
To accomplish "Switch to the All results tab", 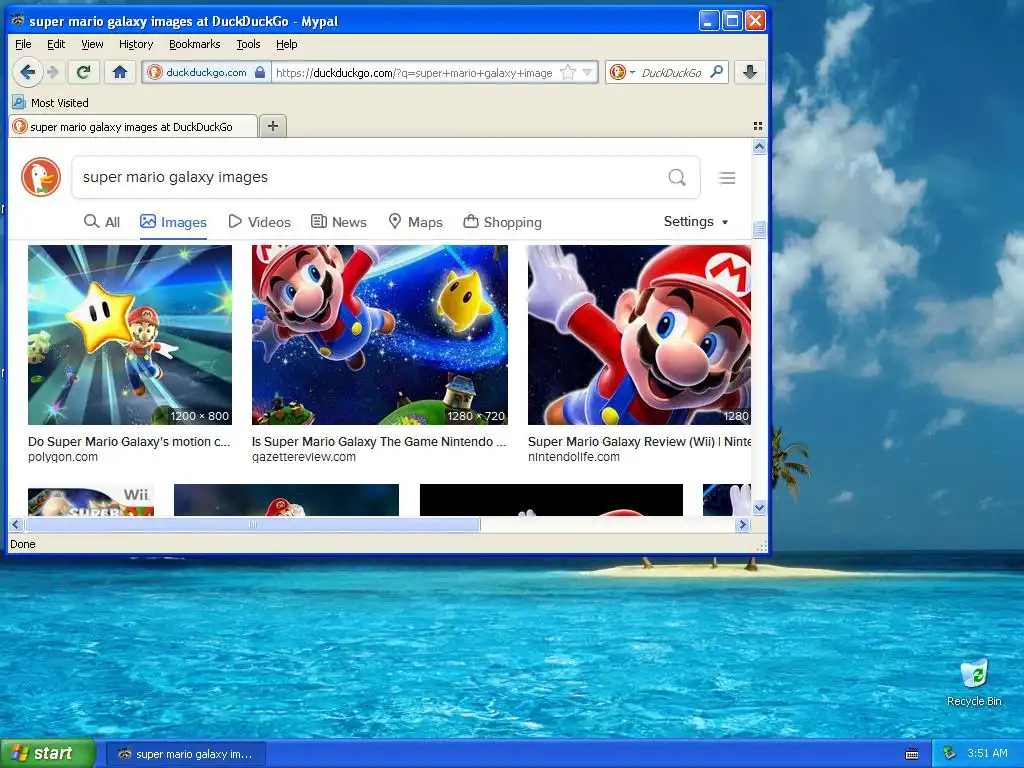I will click(x=102, y=222).
